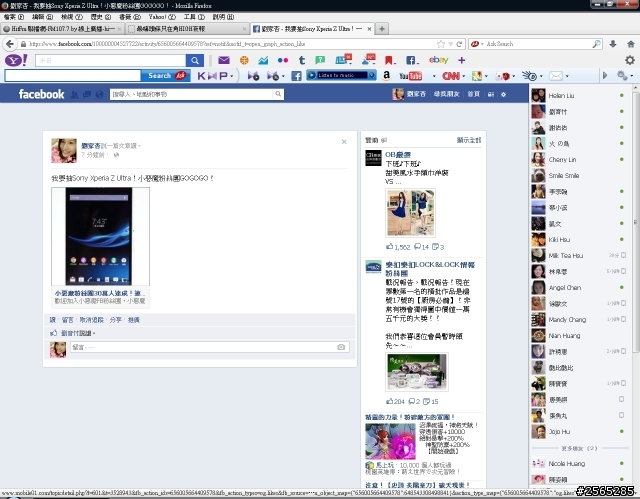Open the eBay icon in Yahoo toolbar
This screenshot has width=640, height=499.
tap(438, 60)
